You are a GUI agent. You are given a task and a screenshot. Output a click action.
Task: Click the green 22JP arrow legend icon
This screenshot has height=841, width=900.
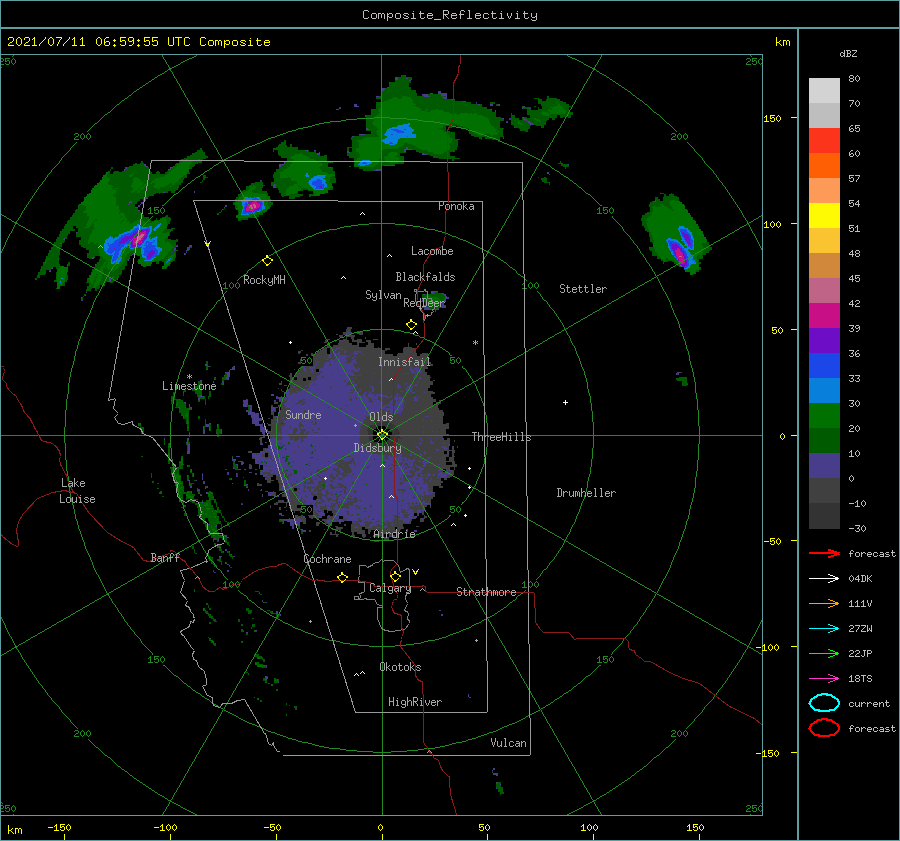(x=824, y=653)
